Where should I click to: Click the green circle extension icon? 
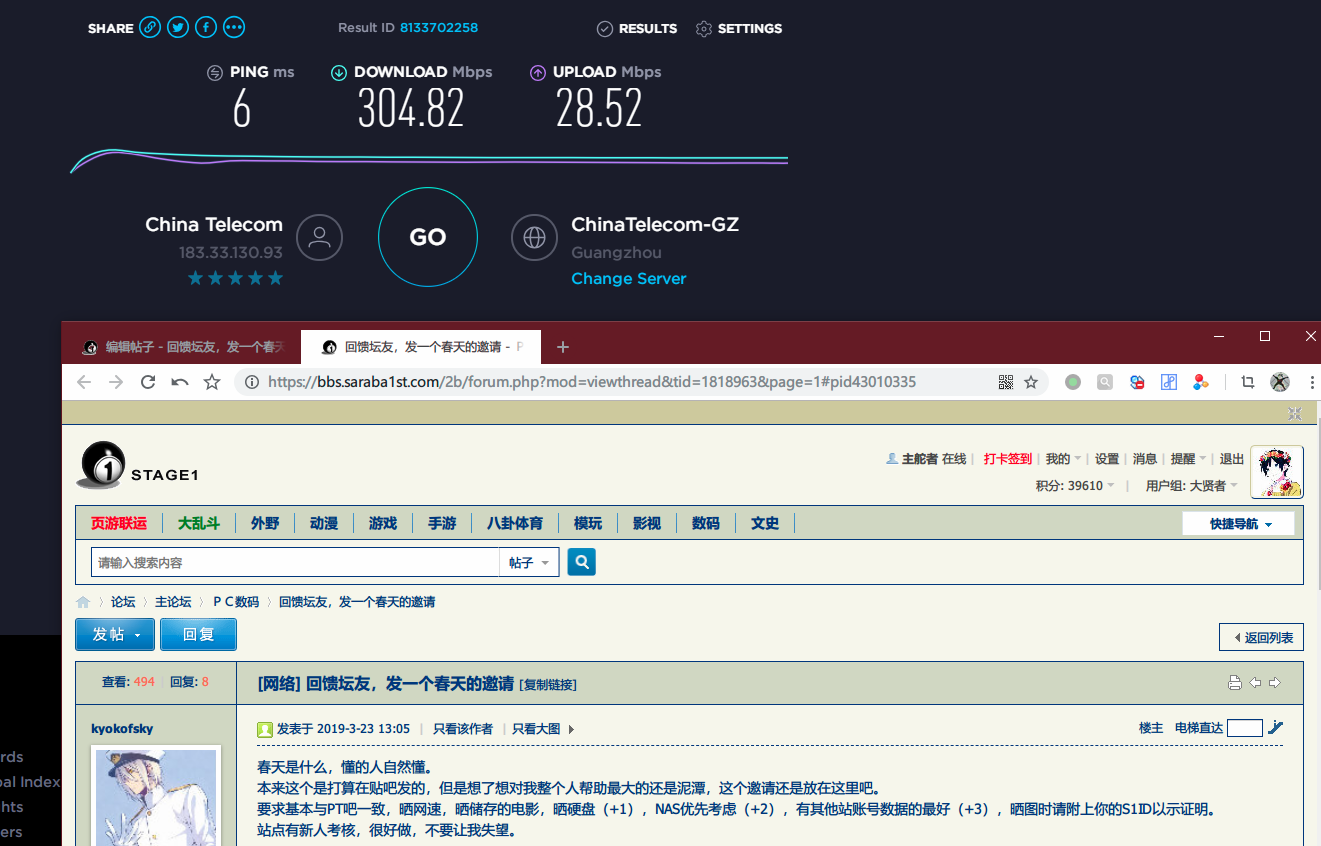pos(1073,382)
